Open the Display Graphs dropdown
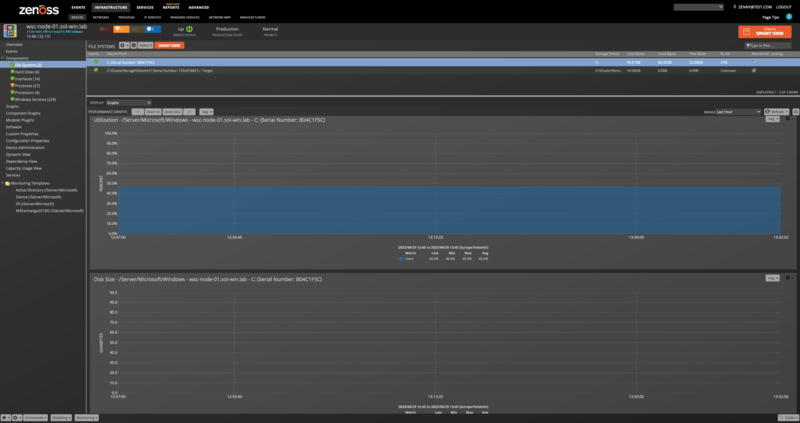Image resolution: width=800 pixels, height=423 pixels. (129, 103)
